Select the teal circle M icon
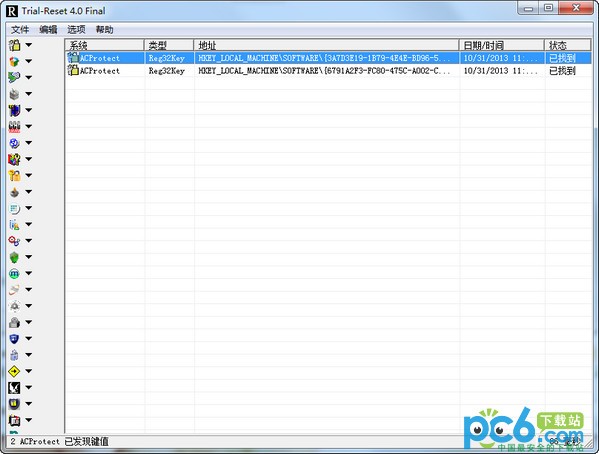The width and height of the screenshot is (599, 454). coord(15,274)
